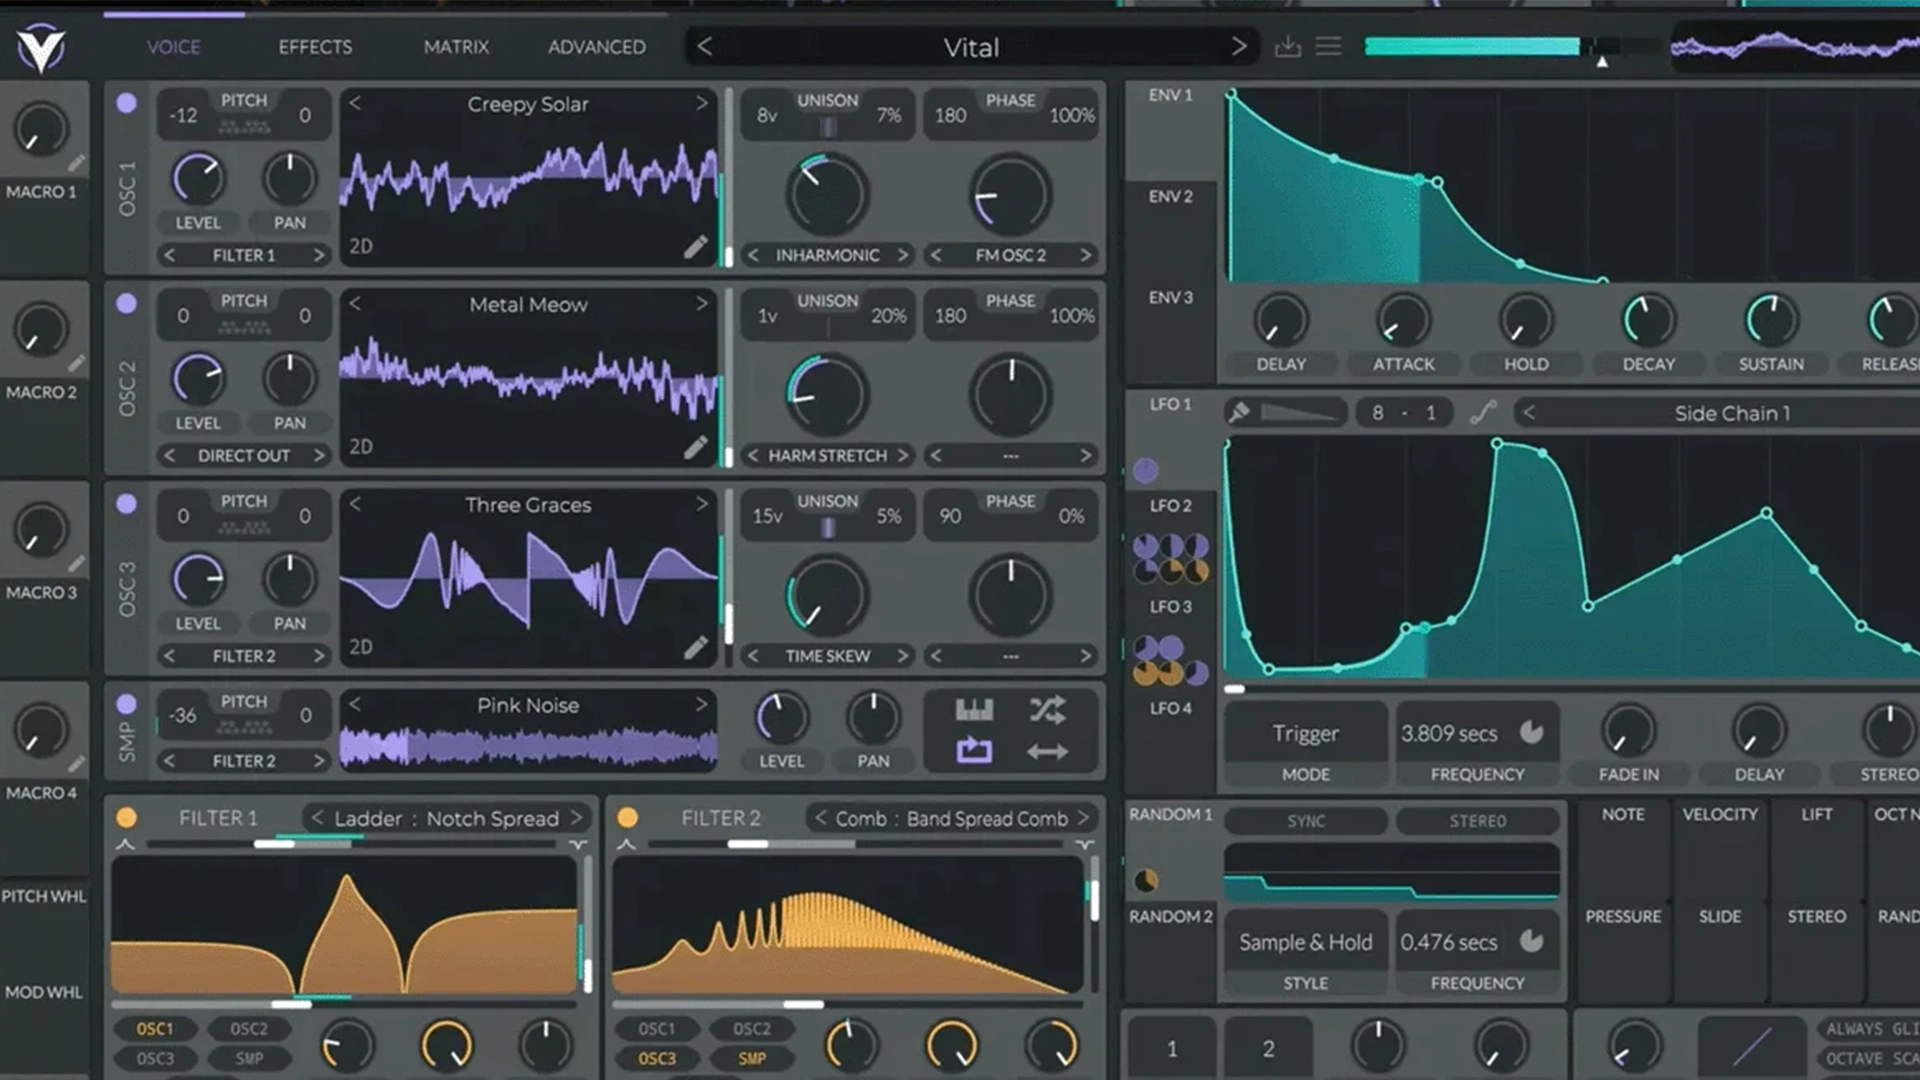1920x1080 pixels.
Task: Switch to the EFFECTS tab
Action: coord(315,46)
